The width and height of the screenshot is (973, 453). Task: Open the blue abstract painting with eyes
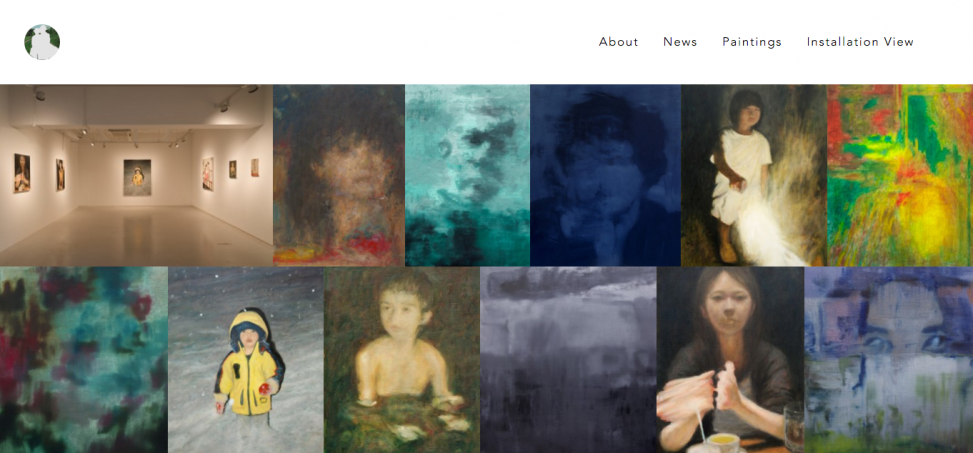coord(889,360)
